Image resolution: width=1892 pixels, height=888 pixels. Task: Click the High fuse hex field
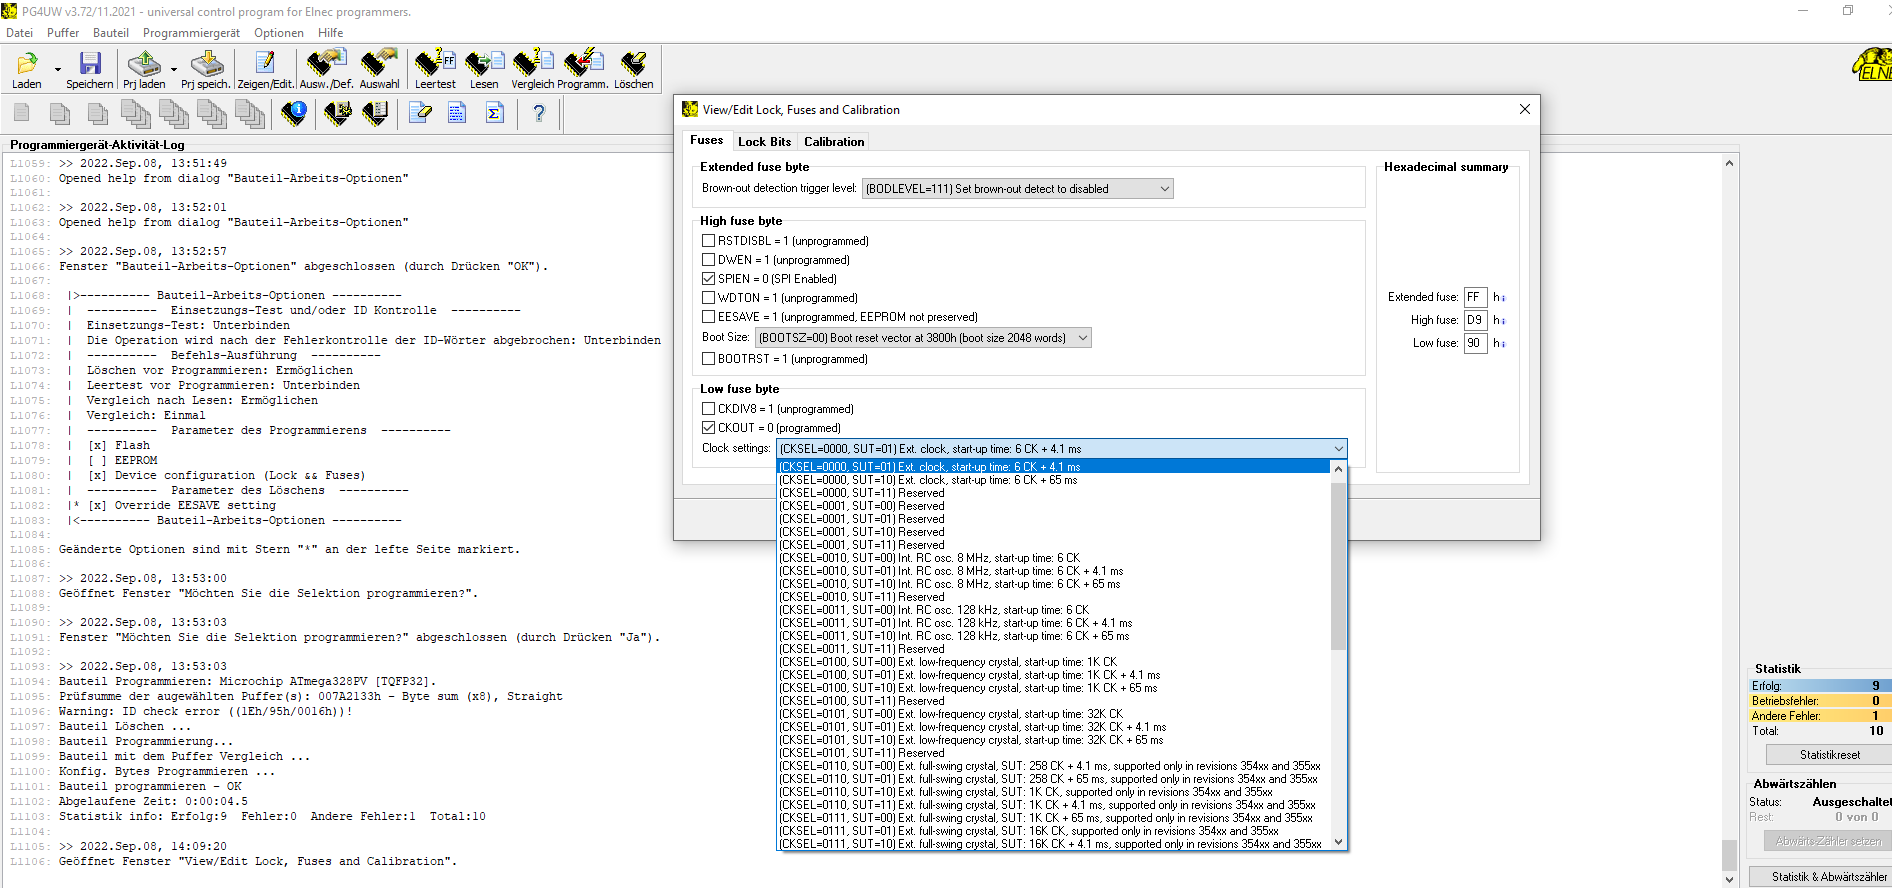click(1475, 320)
